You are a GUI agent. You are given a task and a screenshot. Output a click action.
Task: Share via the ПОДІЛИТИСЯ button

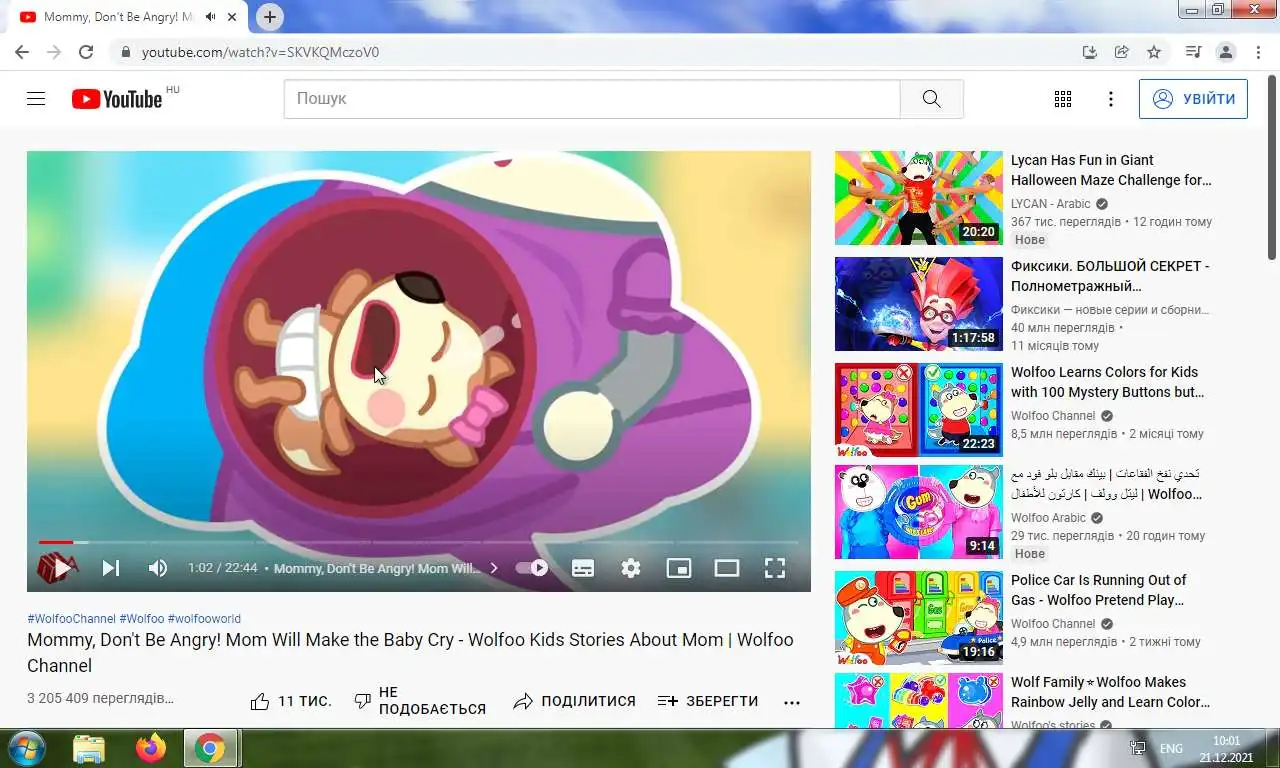coord(574,701)
